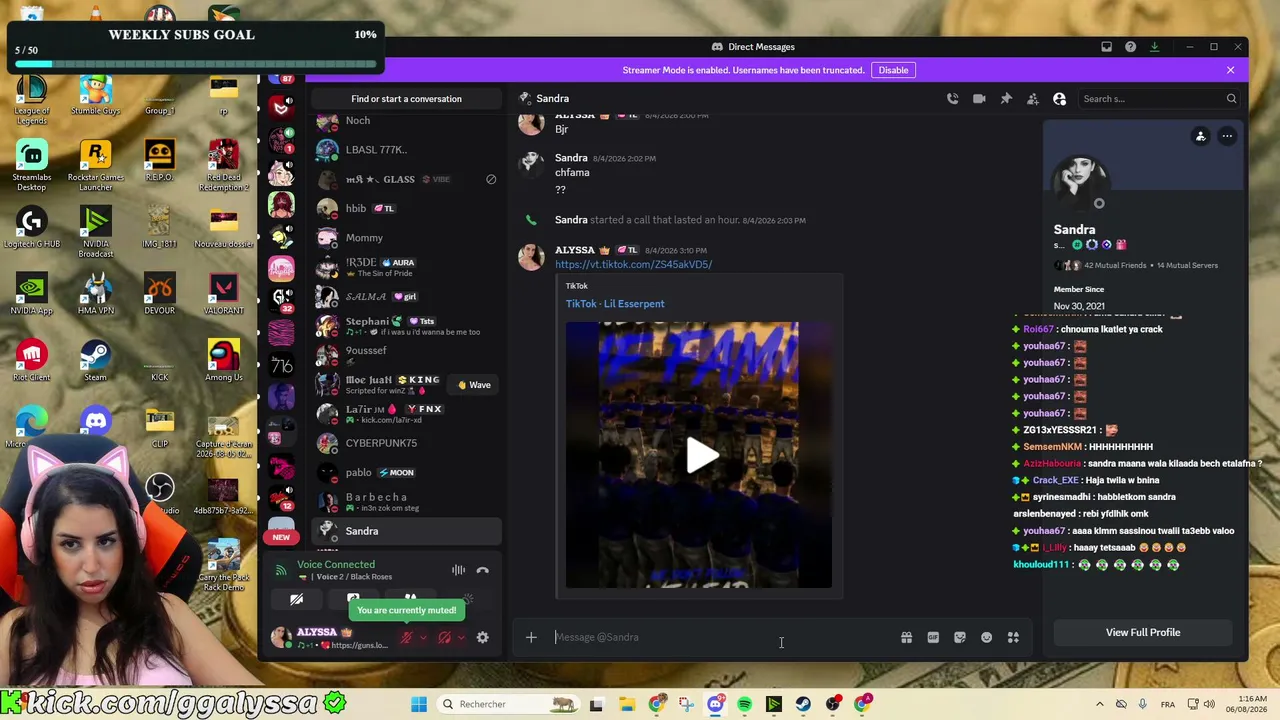Open the NEW server badge in sidebar

click(281, 537)
